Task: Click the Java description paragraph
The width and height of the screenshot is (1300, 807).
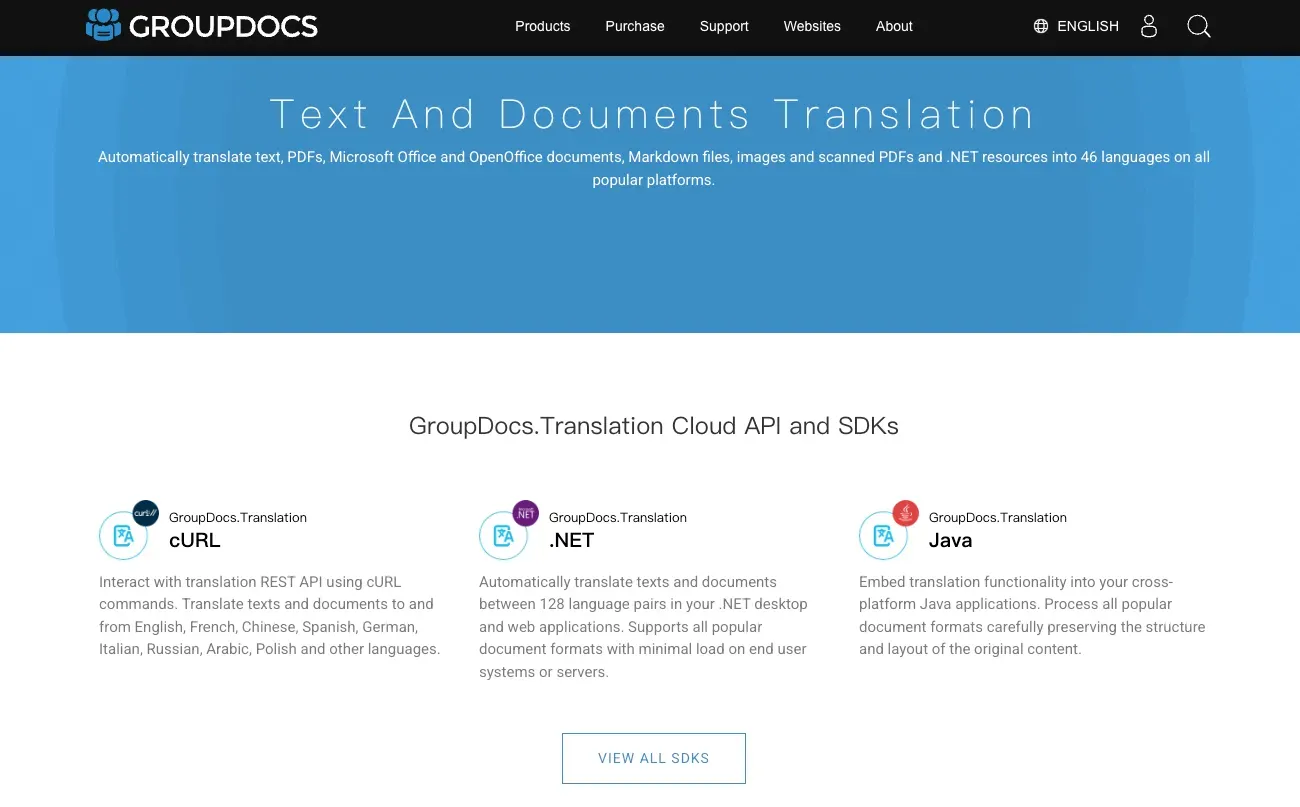Action: (1032, 615)
